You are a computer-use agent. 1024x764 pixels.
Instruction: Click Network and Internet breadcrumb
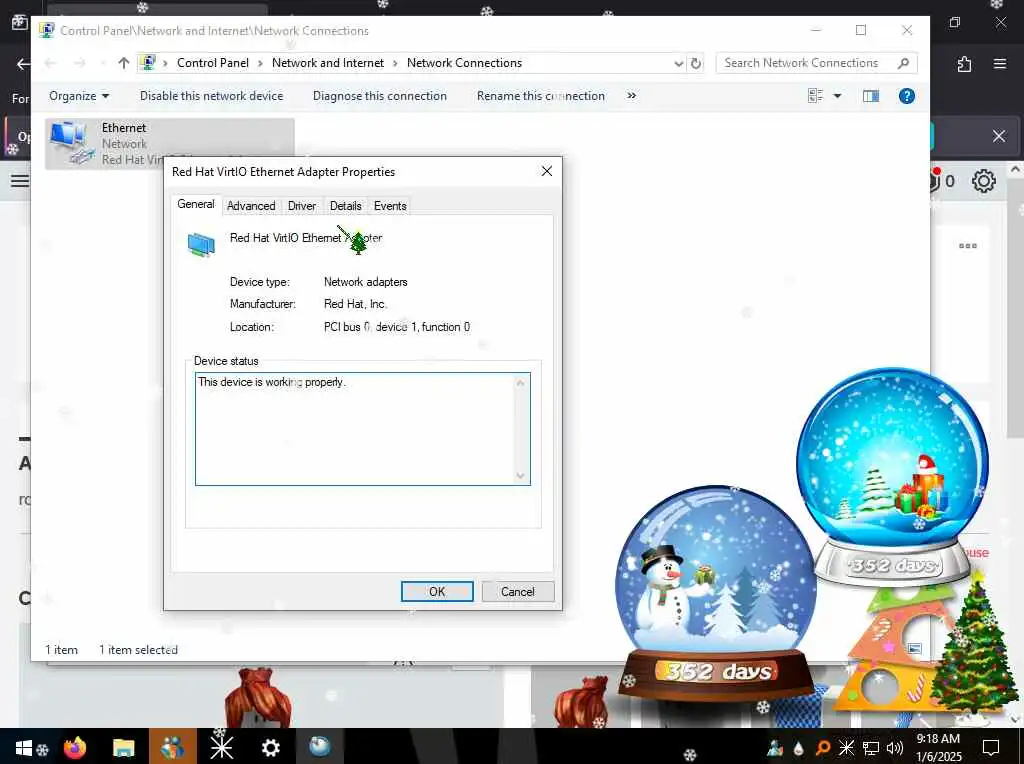coord(328,63)
